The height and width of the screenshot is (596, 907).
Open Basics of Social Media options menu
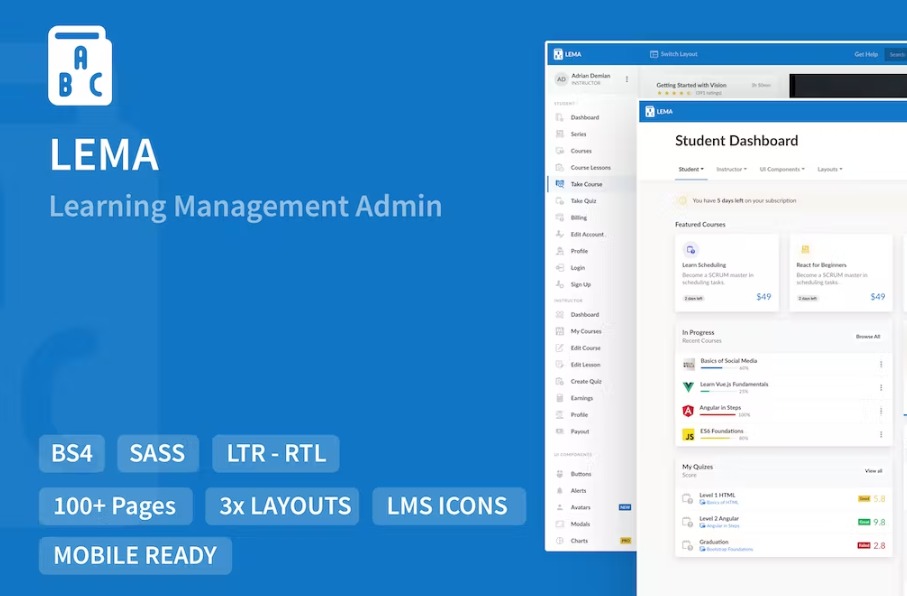(881, 365)
